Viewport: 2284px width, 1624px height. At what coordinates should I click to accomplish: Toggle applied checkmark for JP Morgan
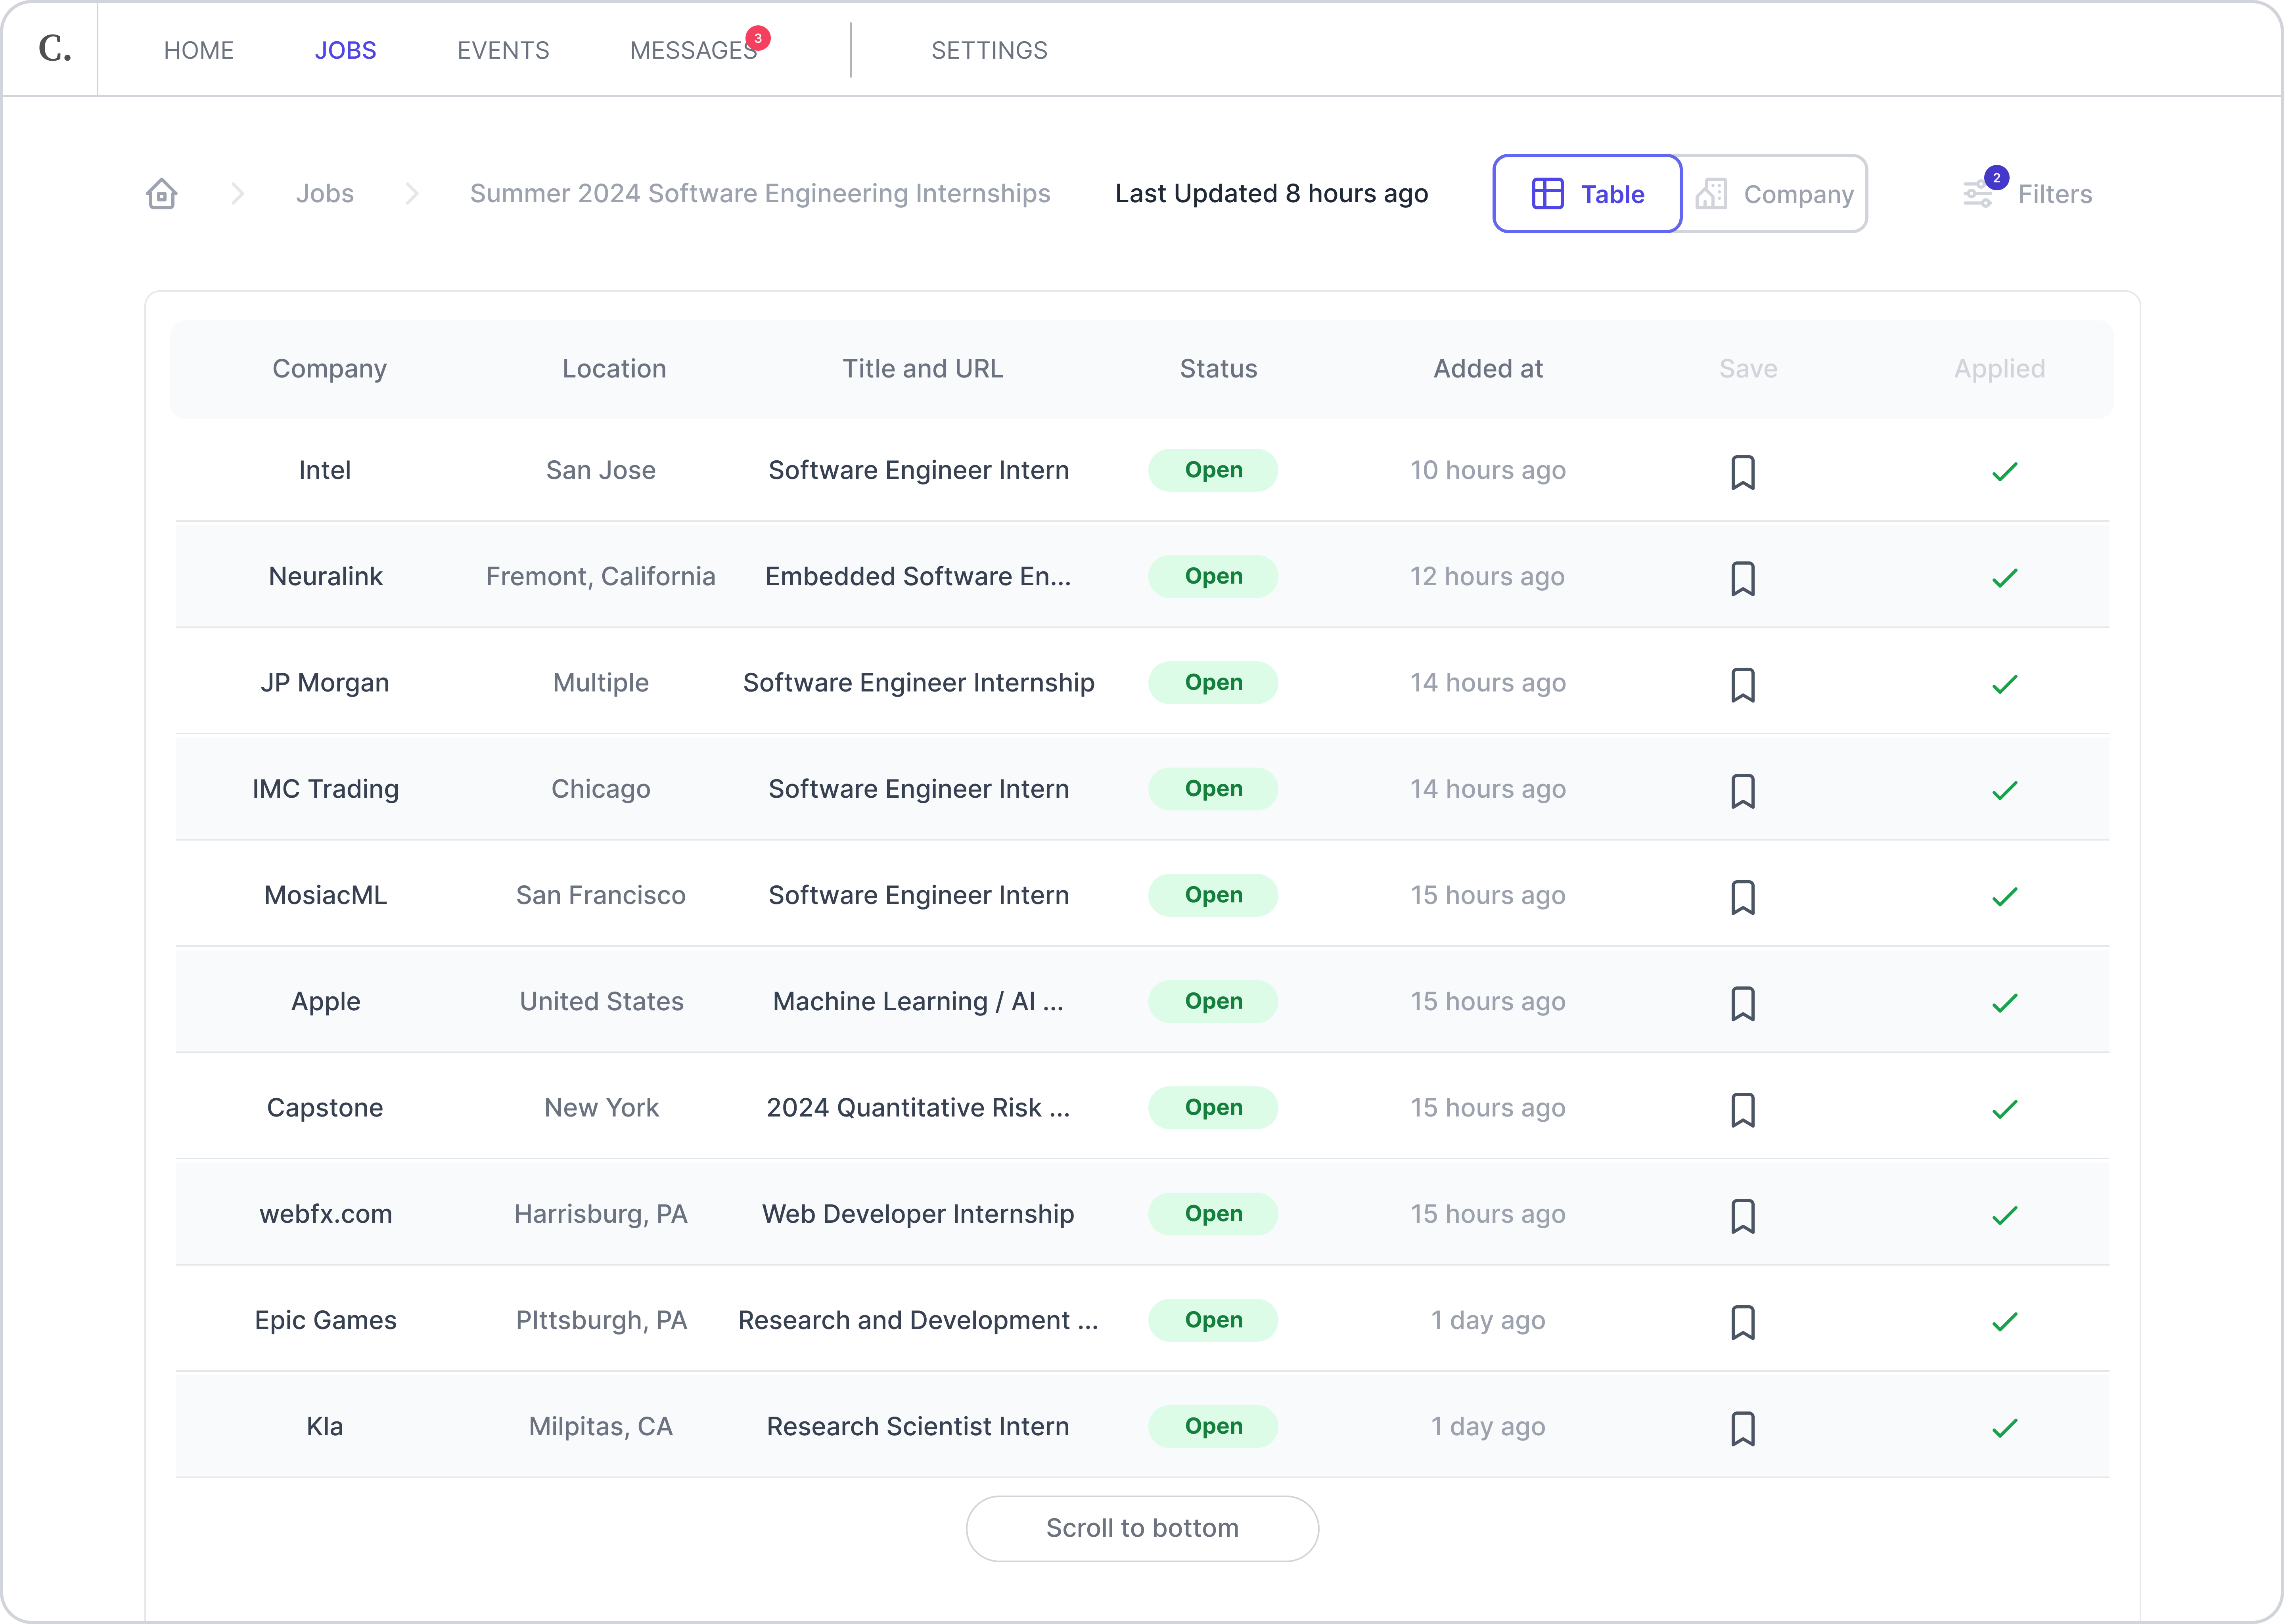pos(2004,684)
